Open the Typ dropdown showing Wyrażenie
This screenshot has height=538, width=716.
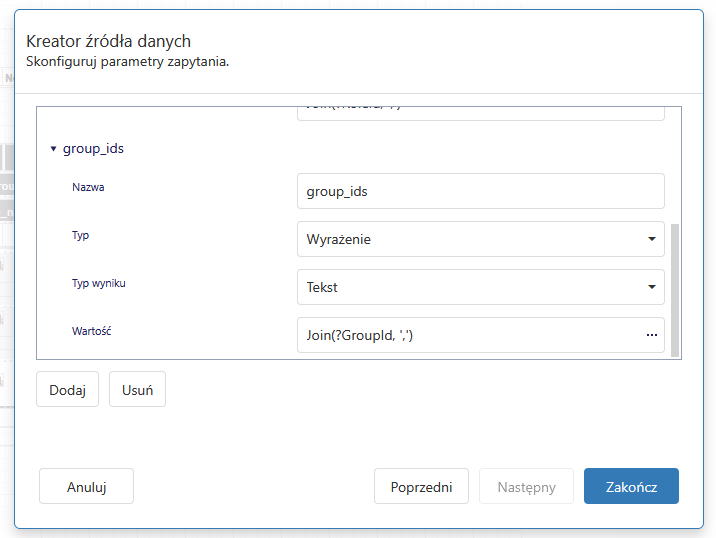pyautogui.click(x=468, y=239)
